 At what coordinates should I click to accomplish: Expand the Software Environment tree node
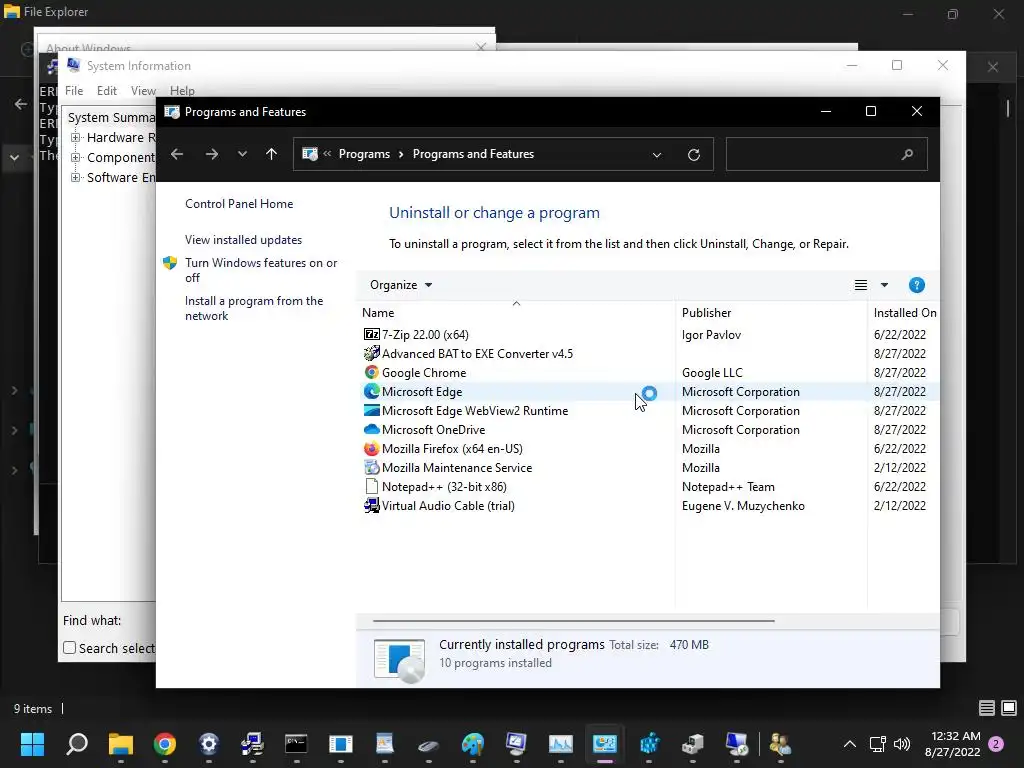[76, 178]
